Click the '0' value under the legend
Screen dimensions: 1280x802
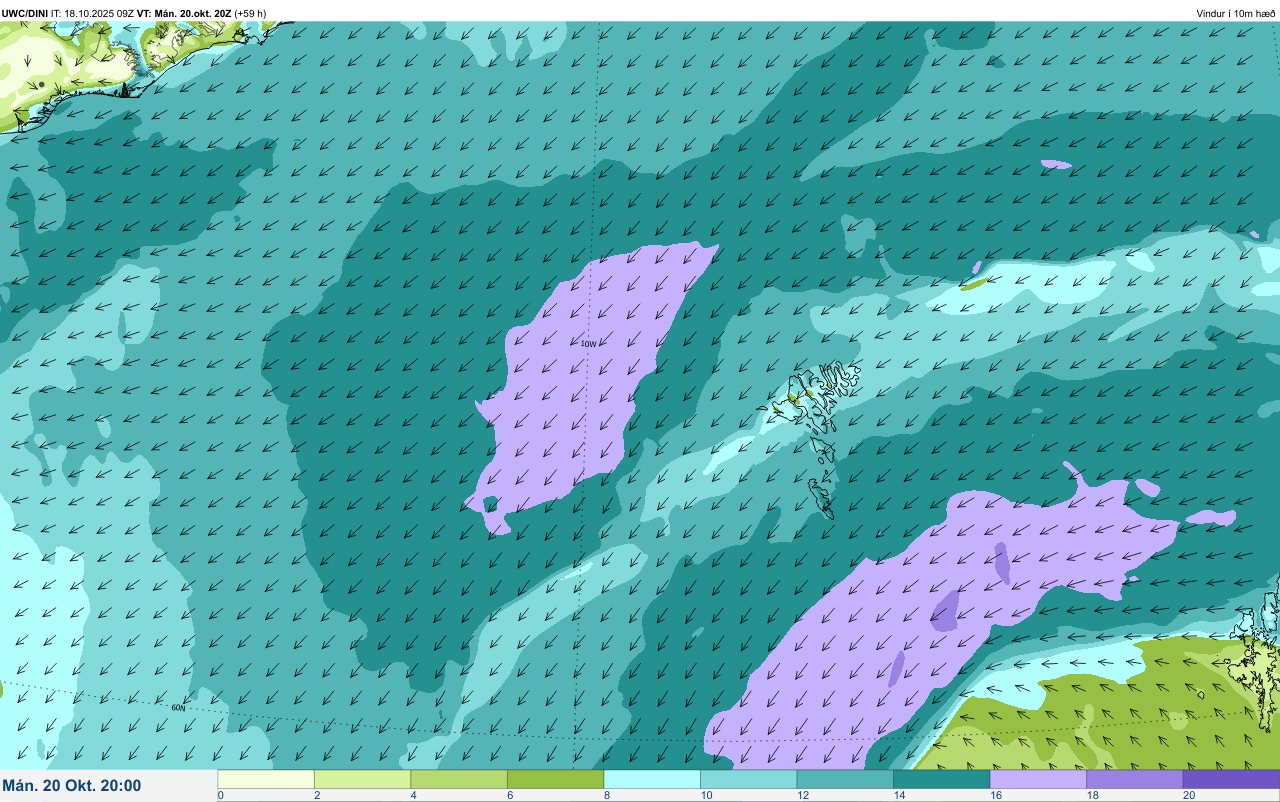tap(220, 795)
